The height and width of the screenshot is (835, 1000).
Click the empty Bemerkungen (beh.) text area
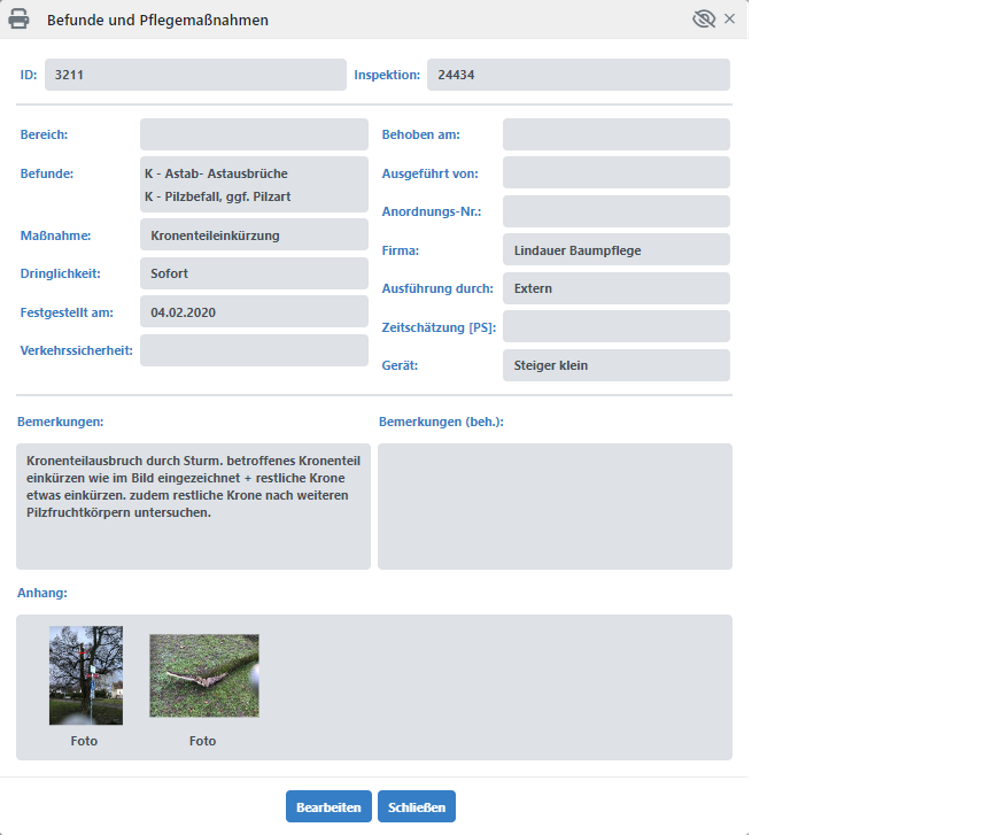(555, 506)
